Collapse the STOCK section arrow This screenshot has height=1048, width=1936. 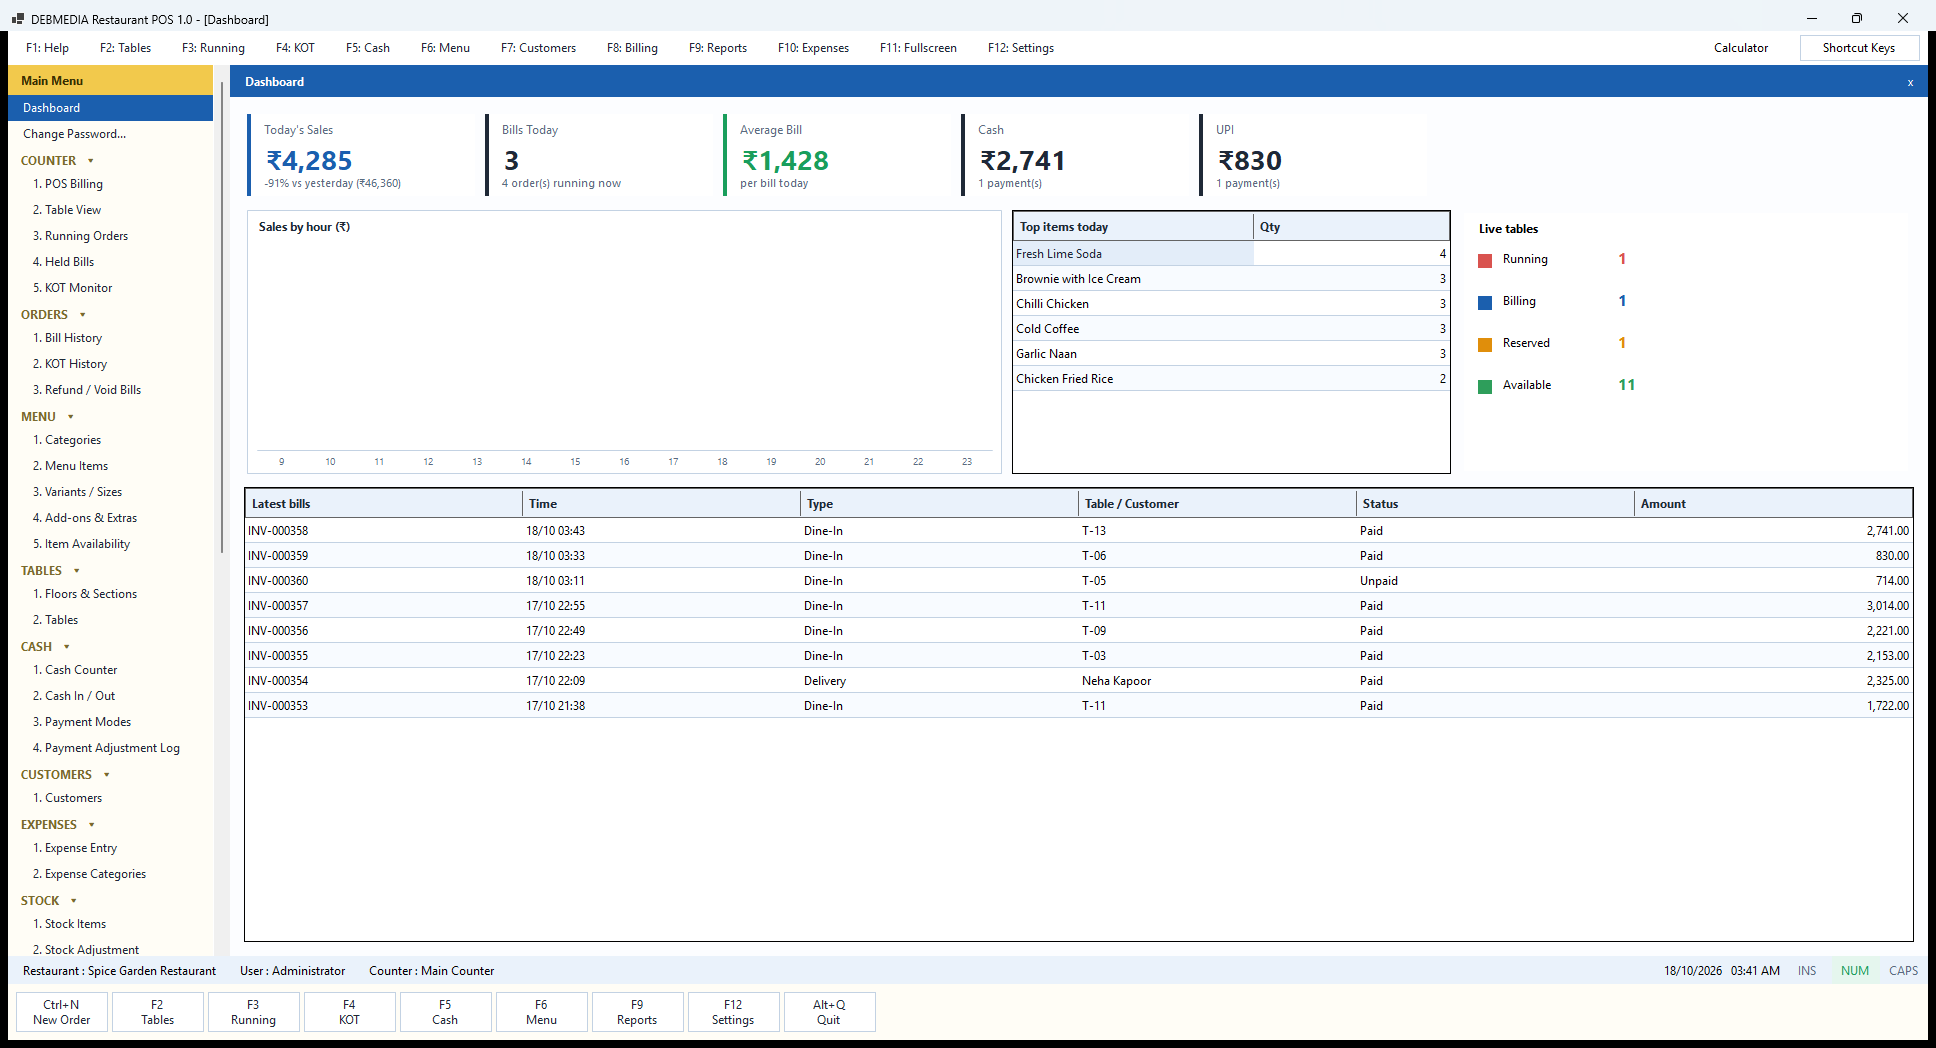pos(74,901)
